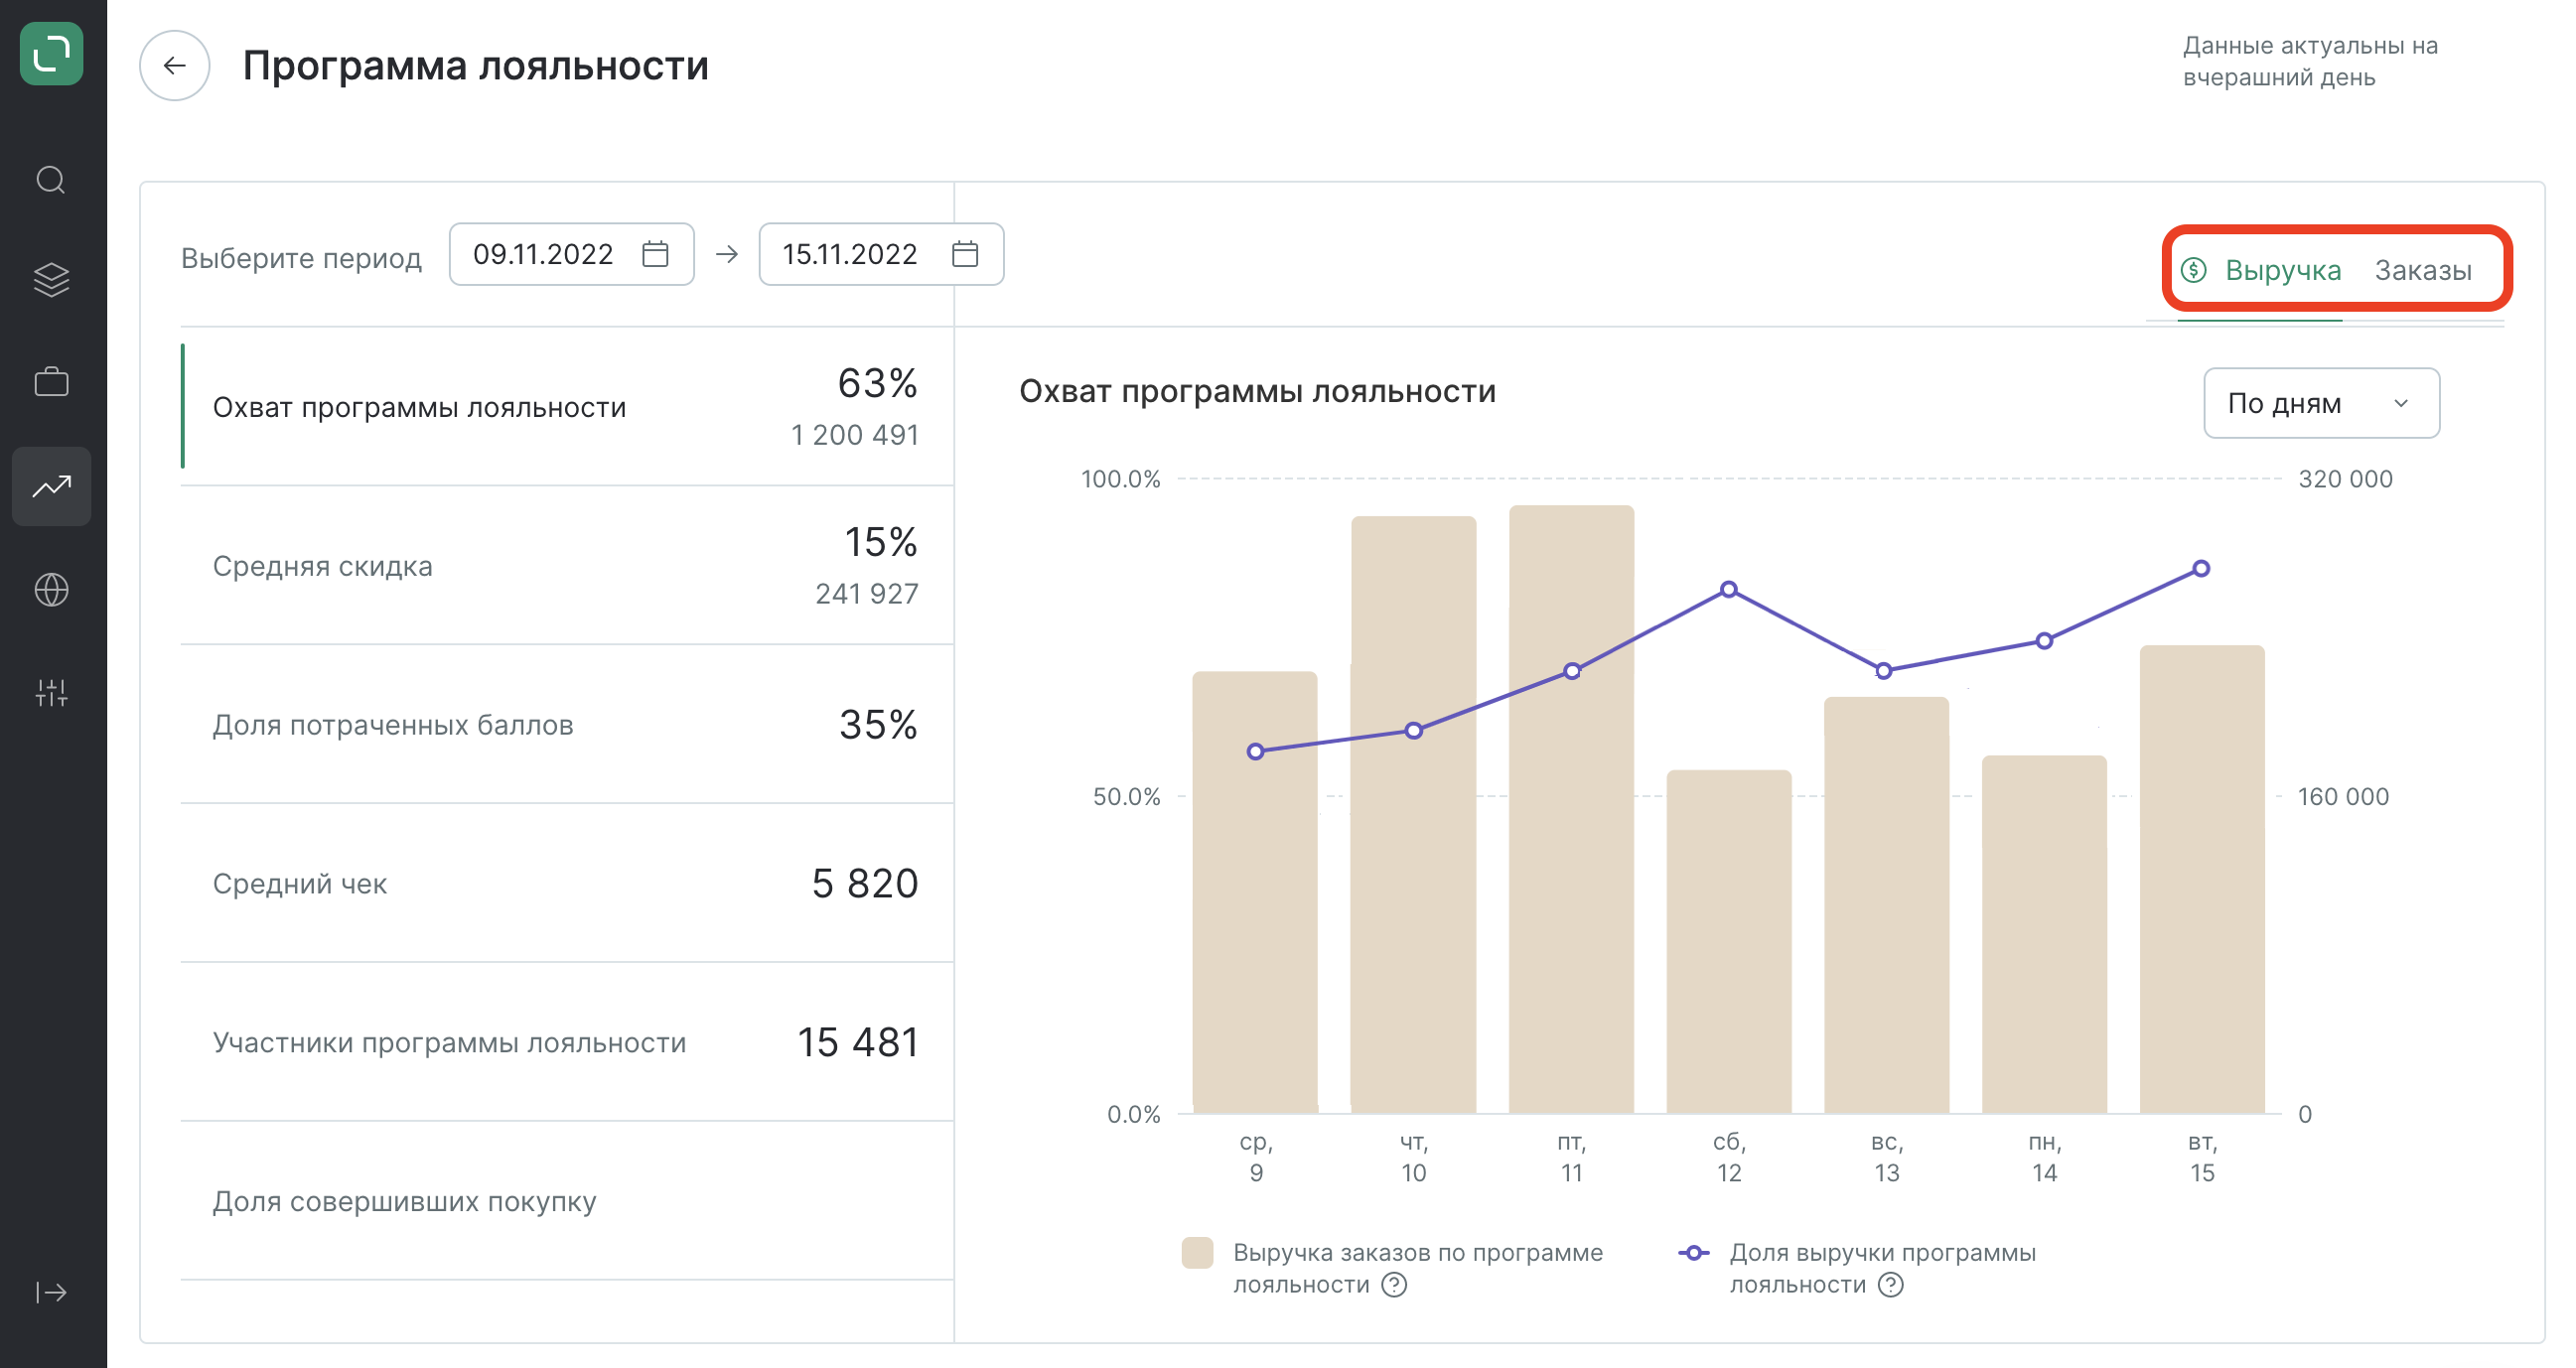Open the start date calendar icon
2576x1368 pixels.
655,254
